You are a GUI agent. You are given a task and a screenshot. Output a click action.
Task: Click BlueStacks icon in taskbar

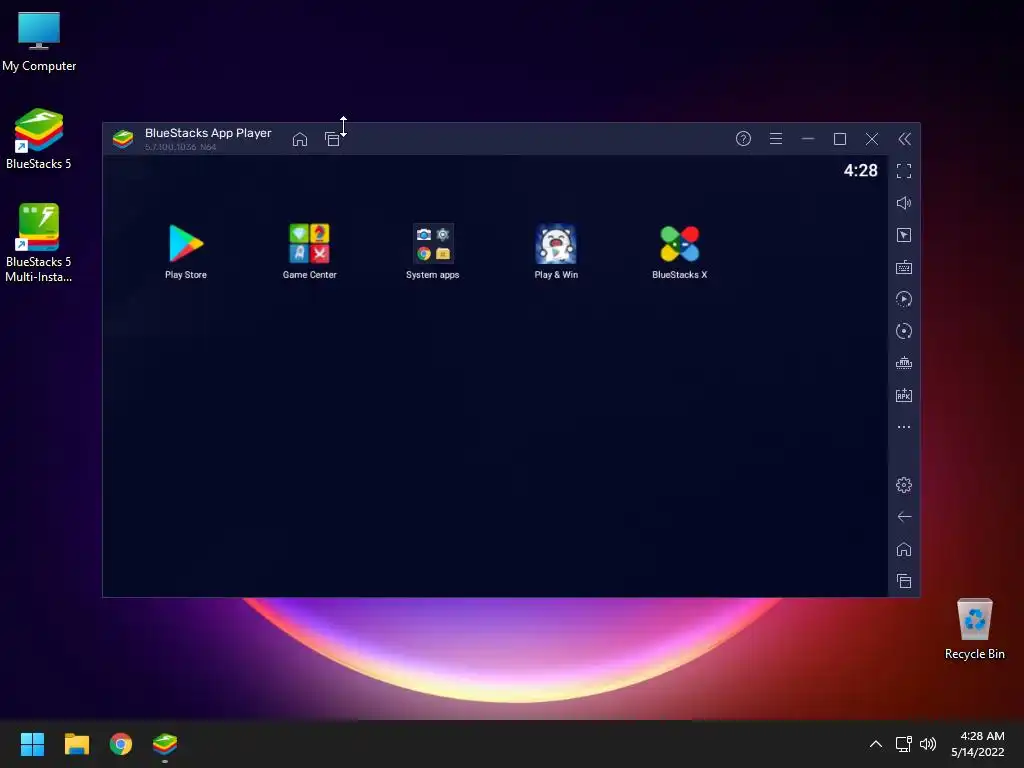tap(165, 744)
